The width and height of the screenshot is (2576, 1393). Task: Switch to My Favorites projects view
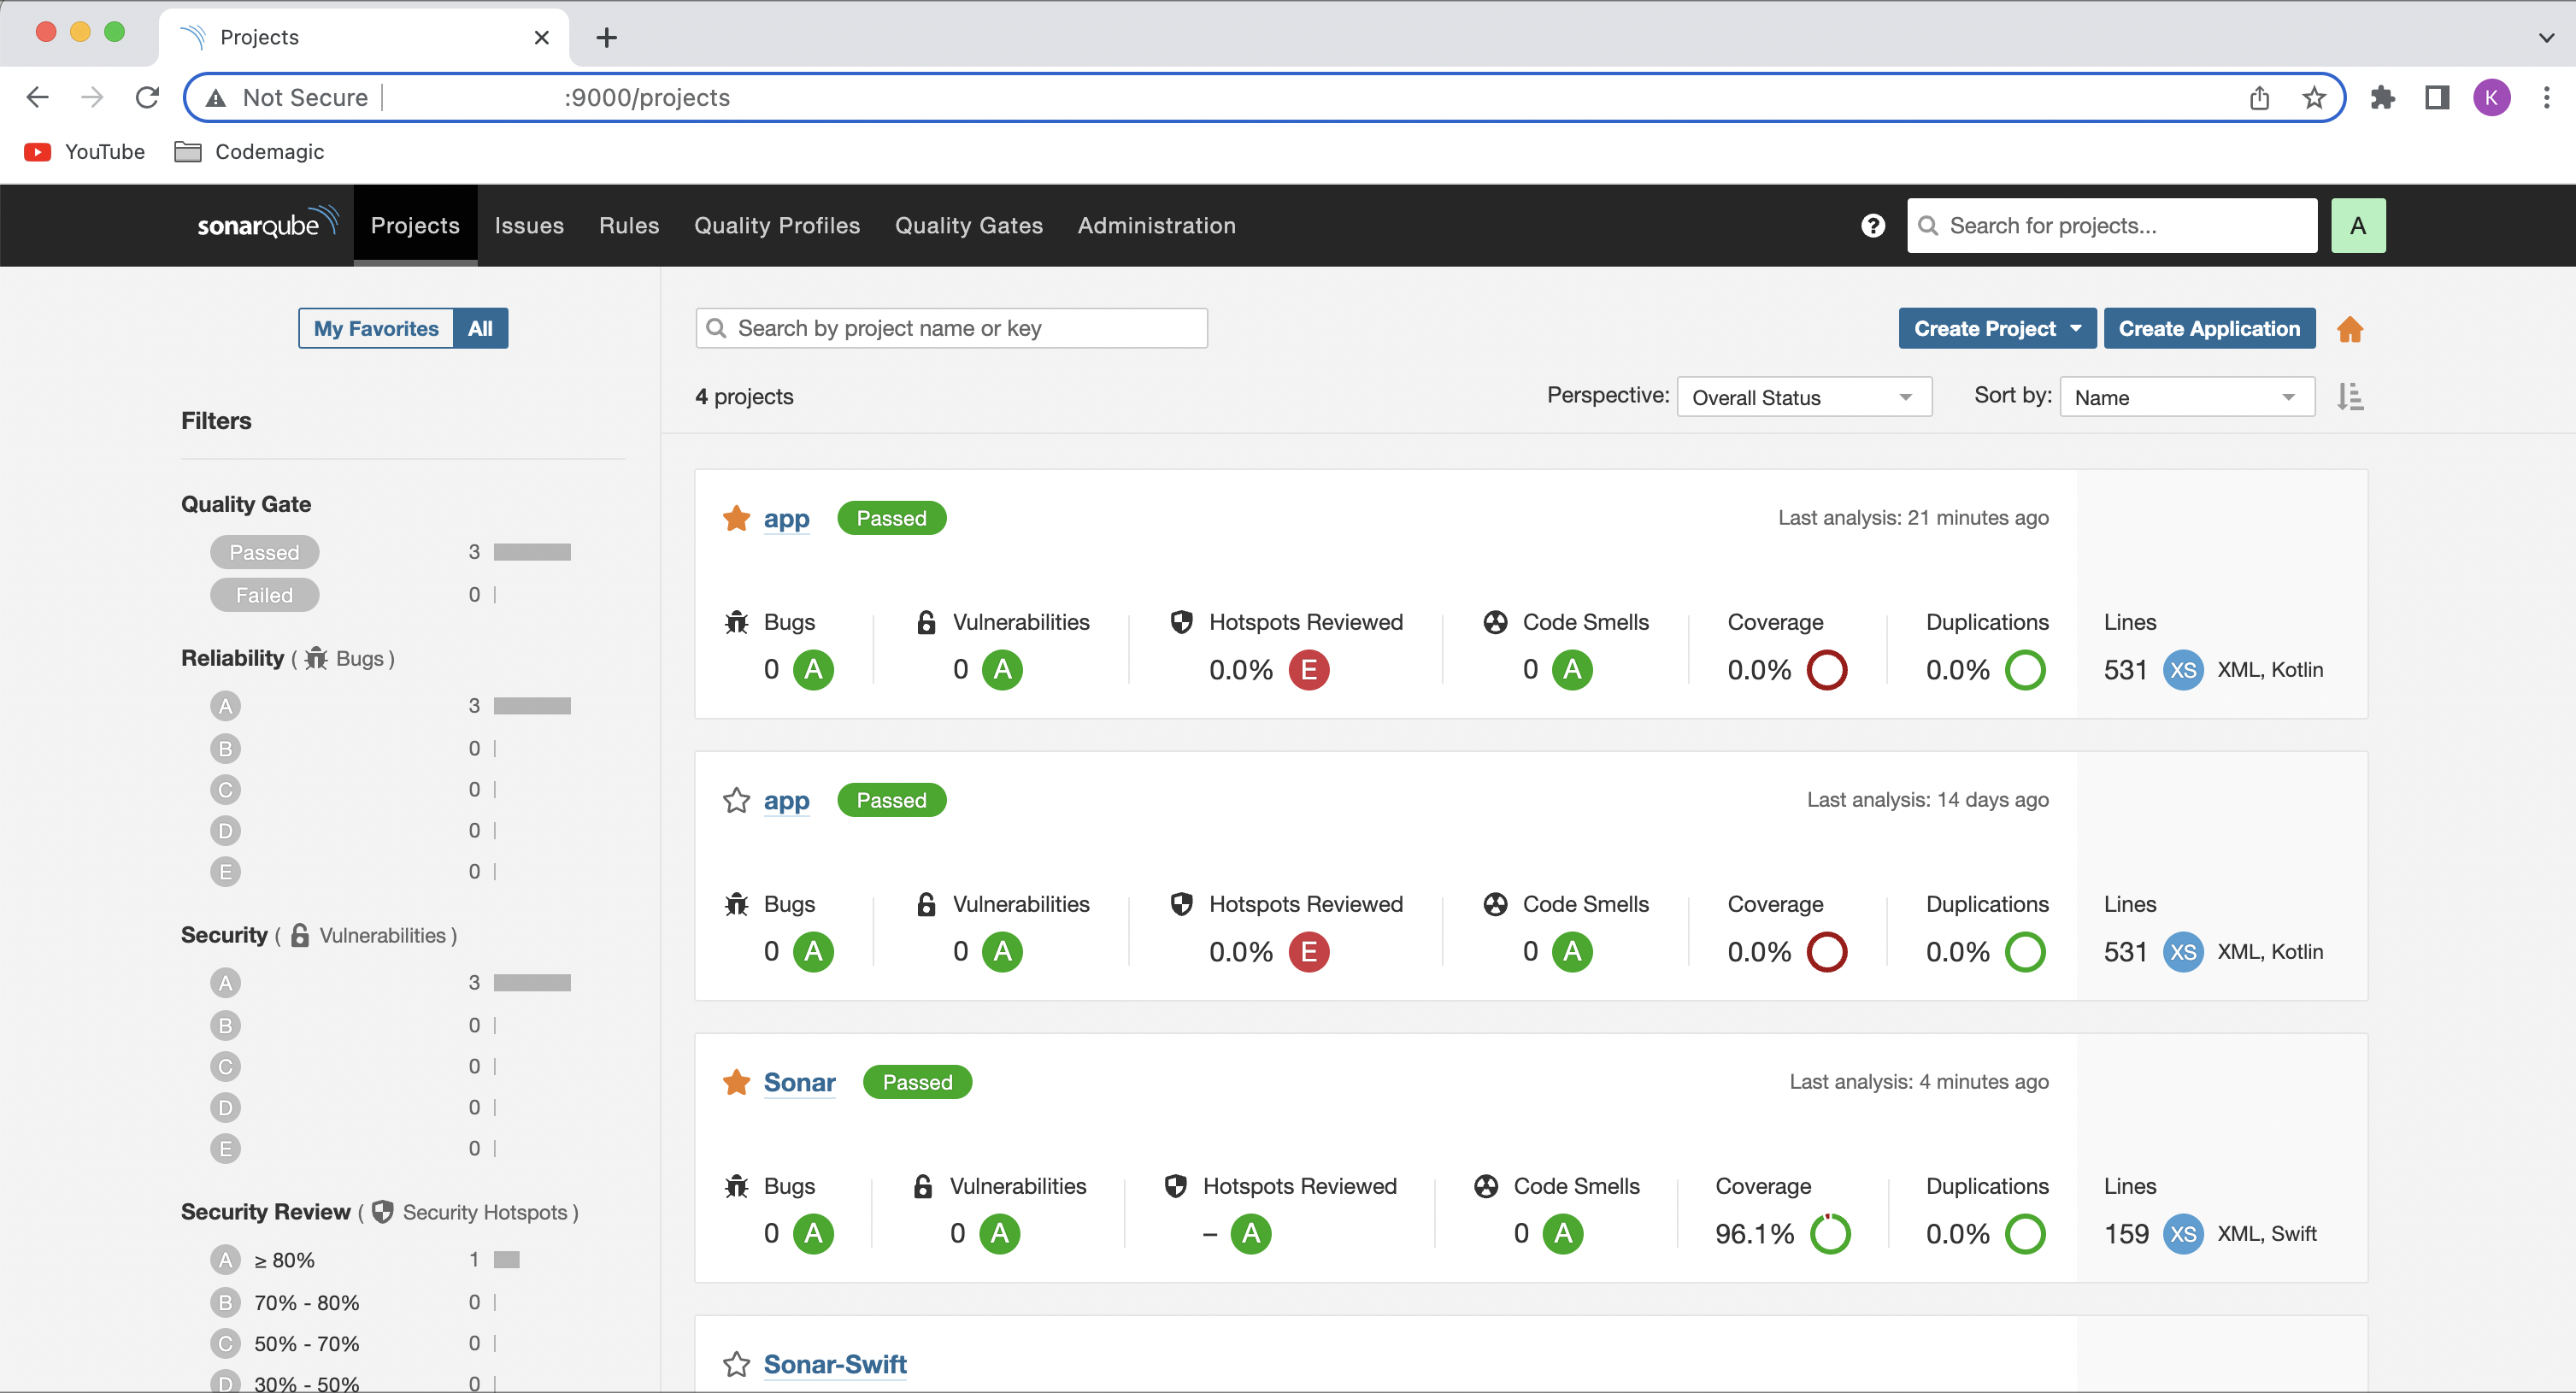[376, 328]
